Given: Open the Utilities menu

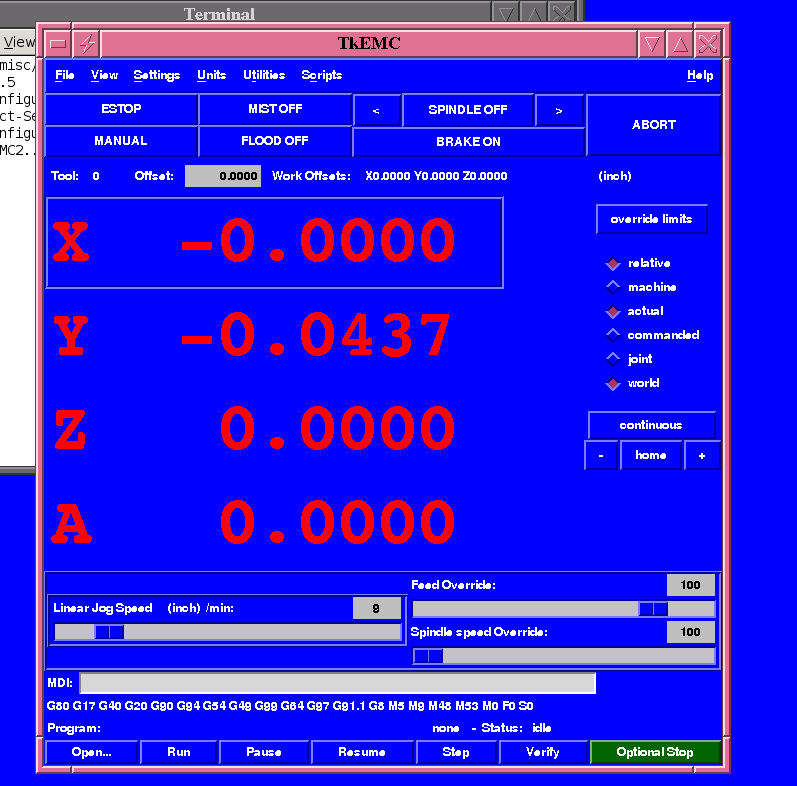Looking at the screenshot, I should click(x=264, y=75).
